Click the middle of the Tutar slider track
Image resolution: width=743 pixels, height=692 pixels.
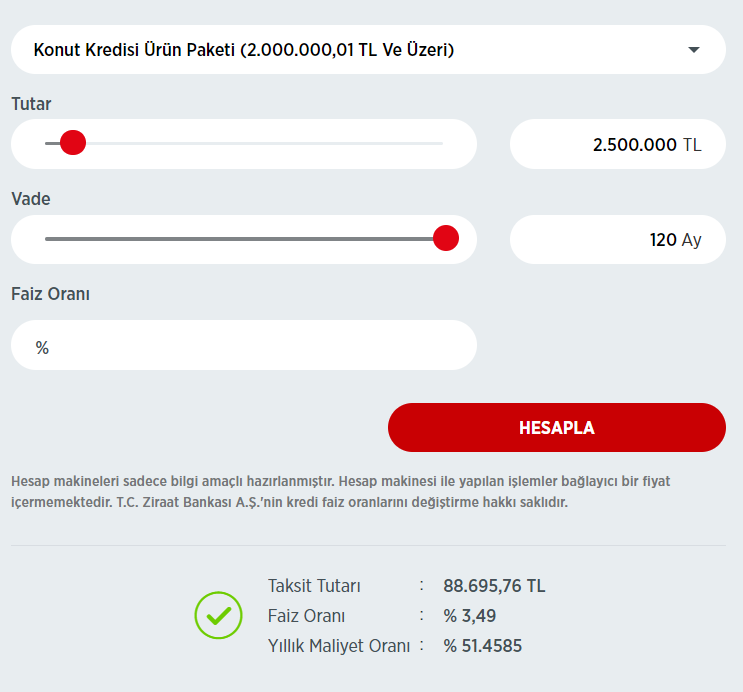click(244, 143)
